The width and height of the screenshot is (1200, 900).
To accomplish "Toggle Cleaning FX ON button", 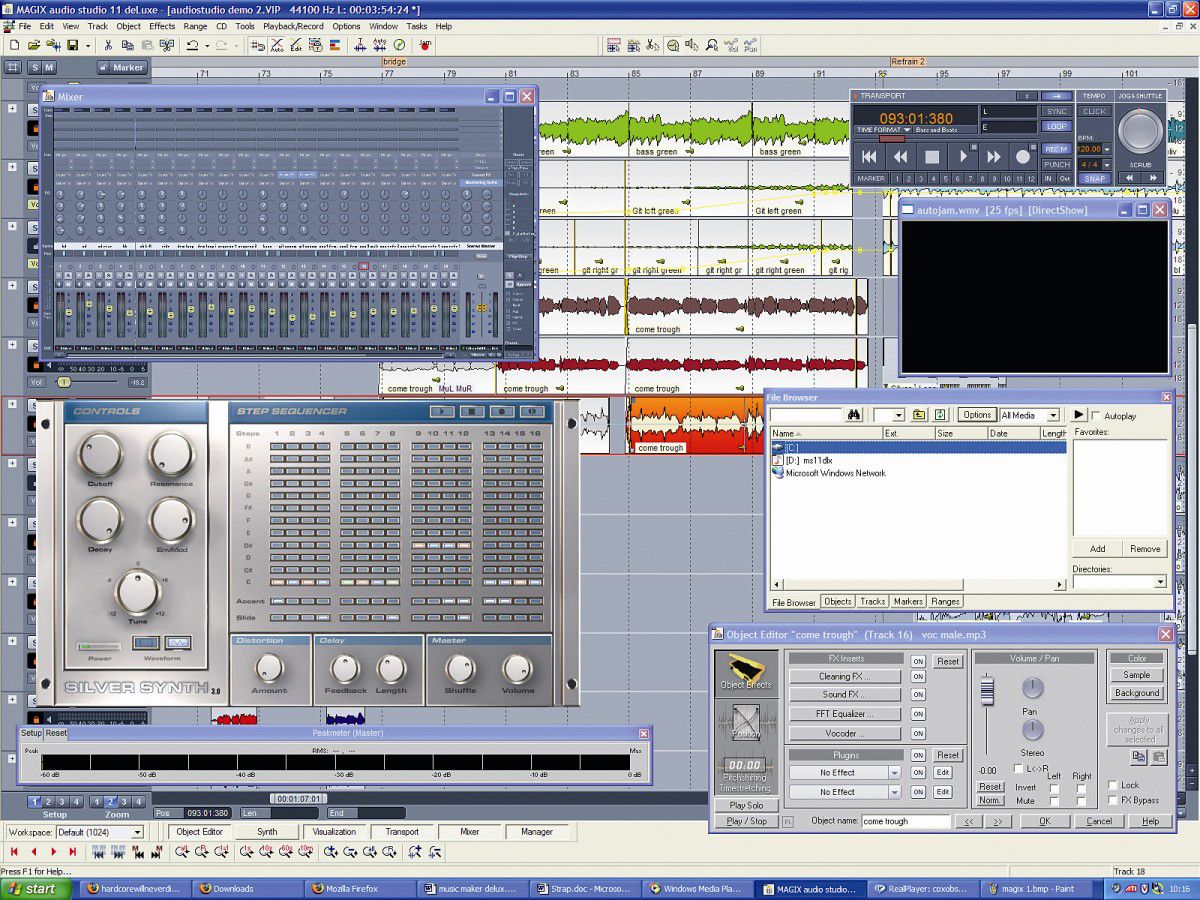I will [918, 677].
